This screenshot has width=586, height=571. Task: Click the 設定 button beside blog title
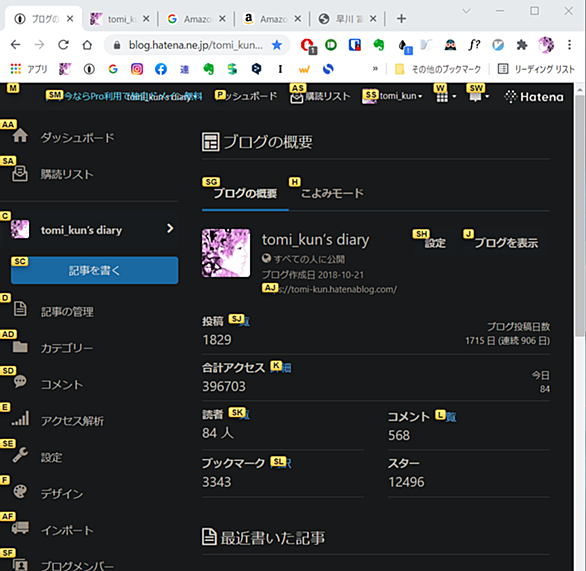pyautogui.click(x=435, y=243)
